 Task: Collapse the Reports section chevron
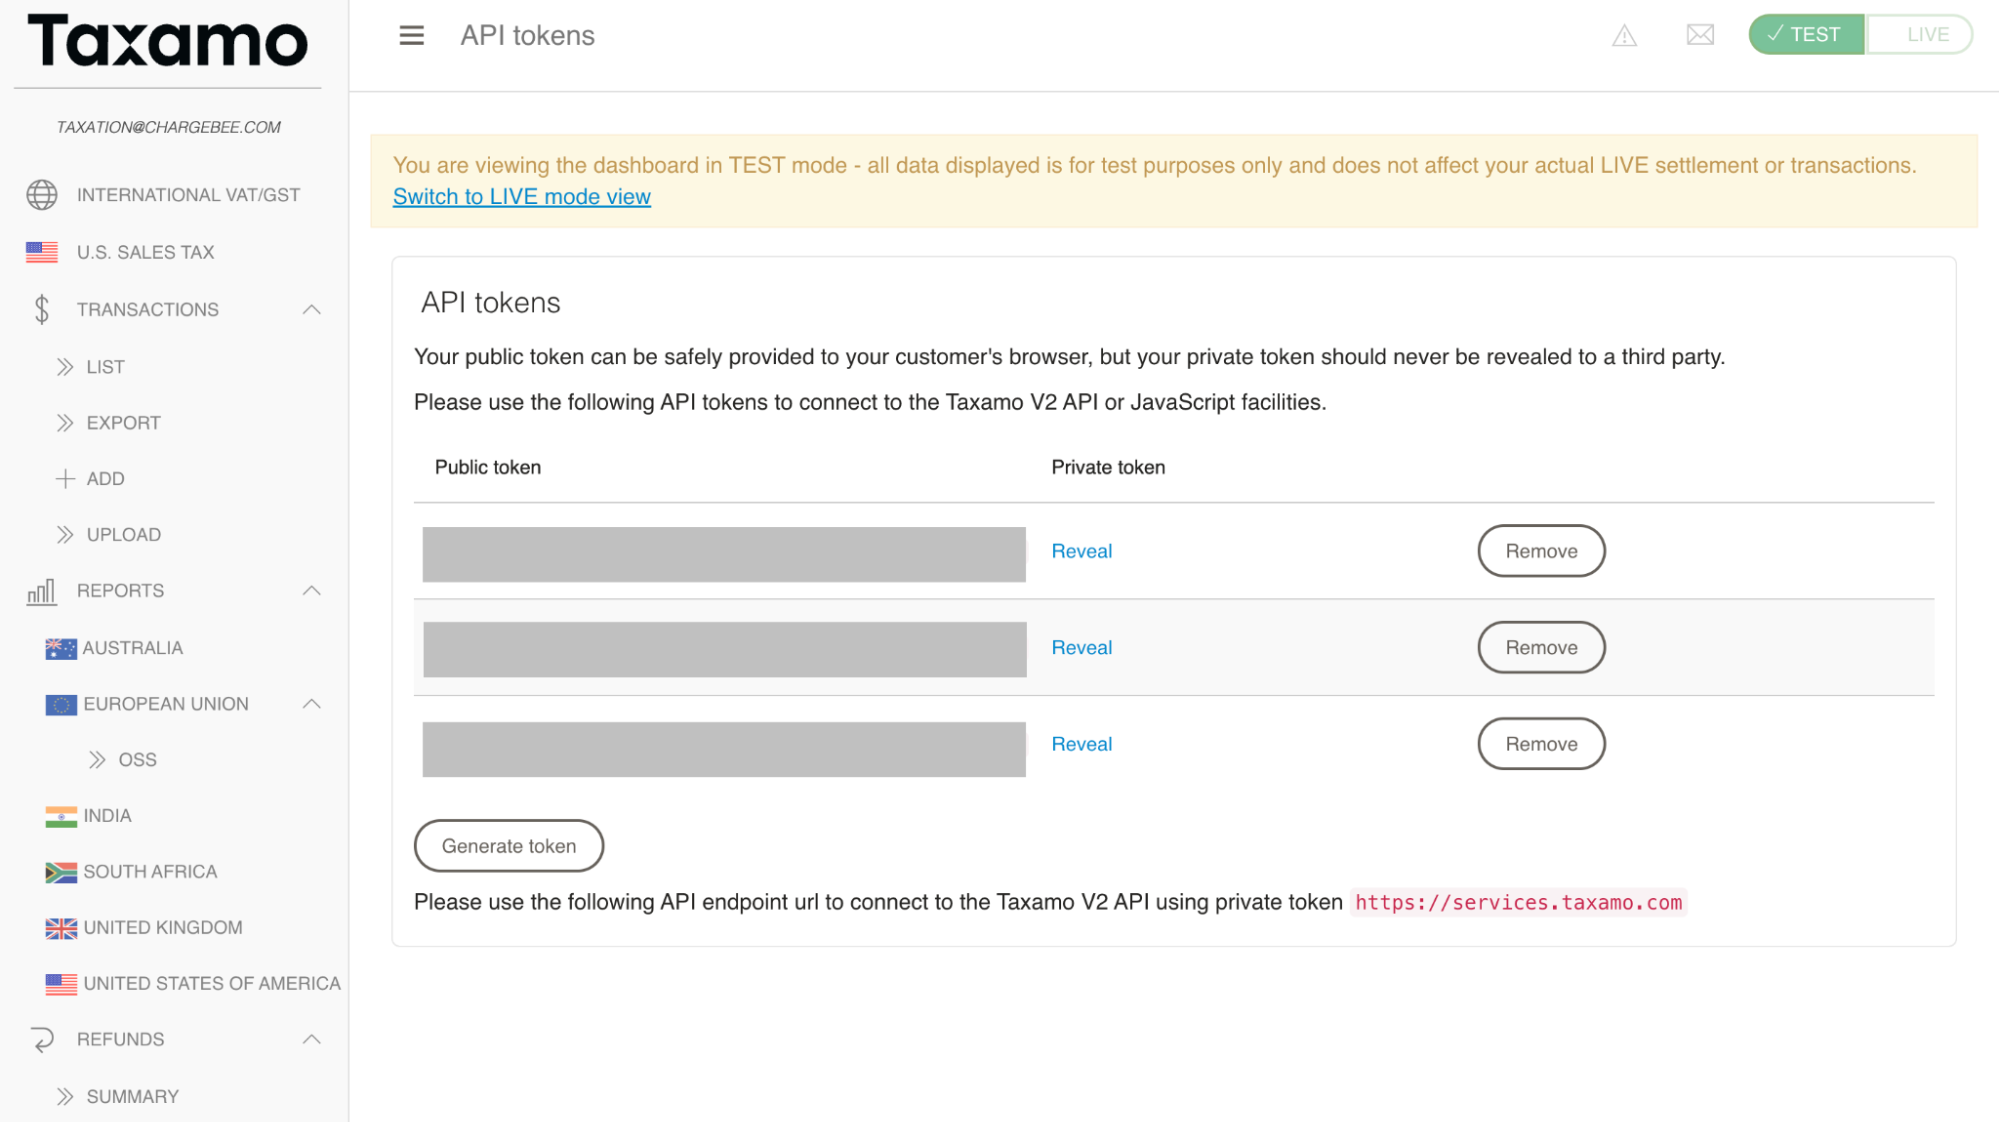(312, 591)
